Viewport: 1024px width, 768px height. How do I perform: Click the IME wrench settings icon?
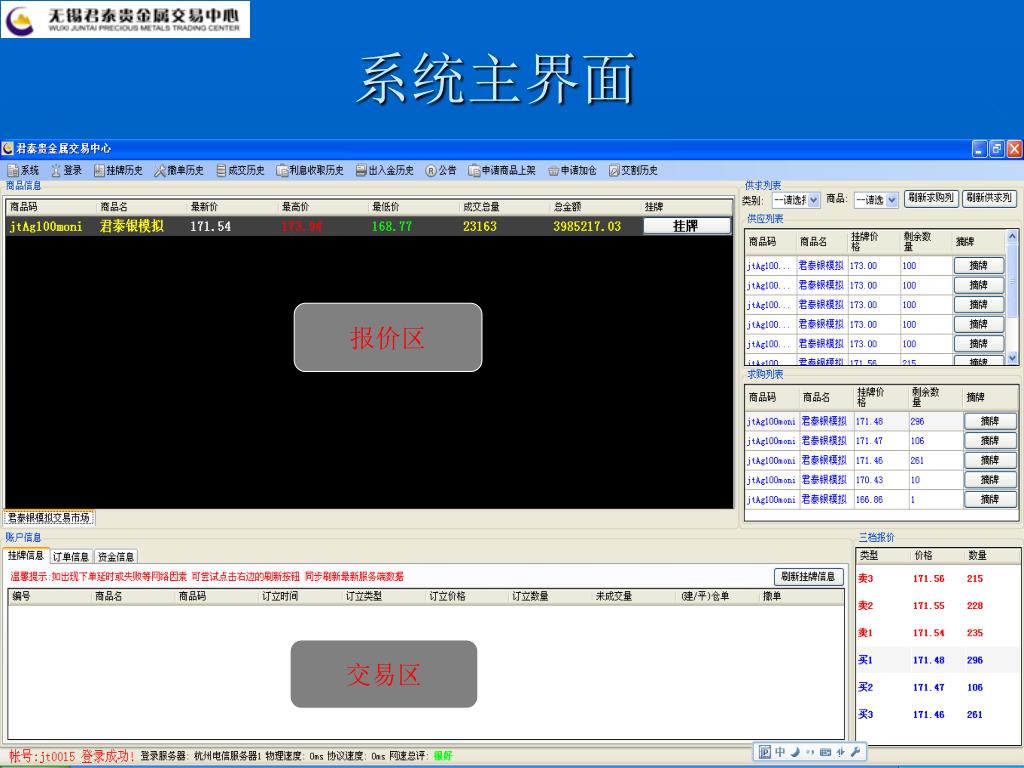click(856, 752)
